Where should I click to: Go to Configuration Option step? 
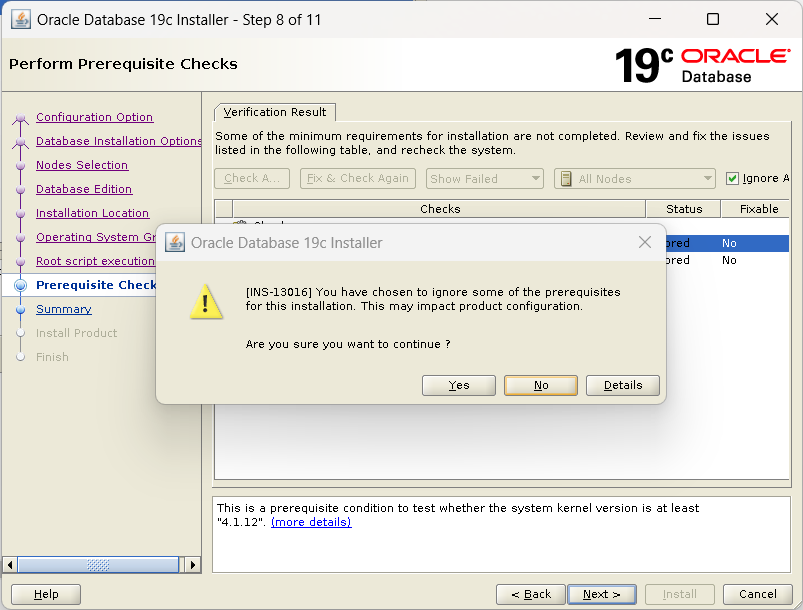(94, 117)
